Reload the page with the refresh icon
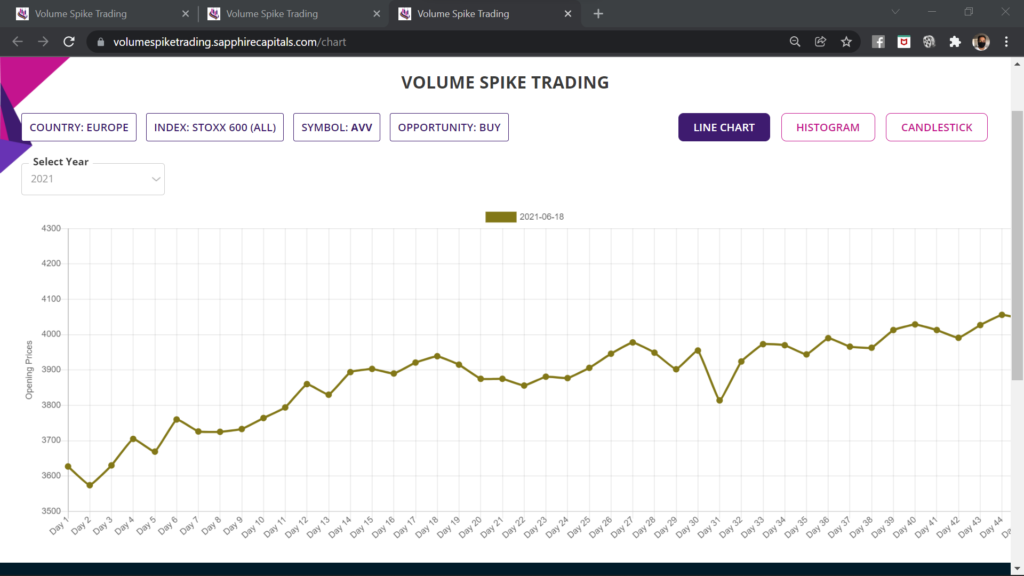1024x576 pixels. tap(69, 42)
